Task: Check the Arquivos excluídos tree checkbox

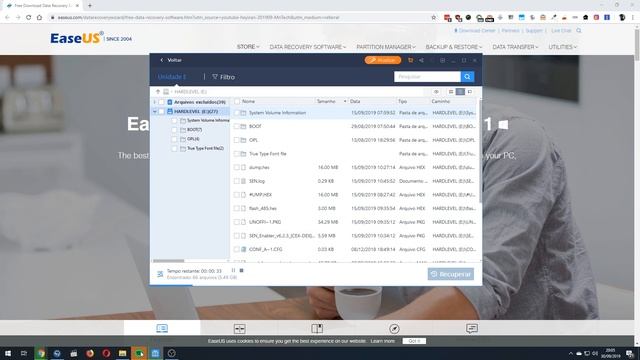Action: 162,102
